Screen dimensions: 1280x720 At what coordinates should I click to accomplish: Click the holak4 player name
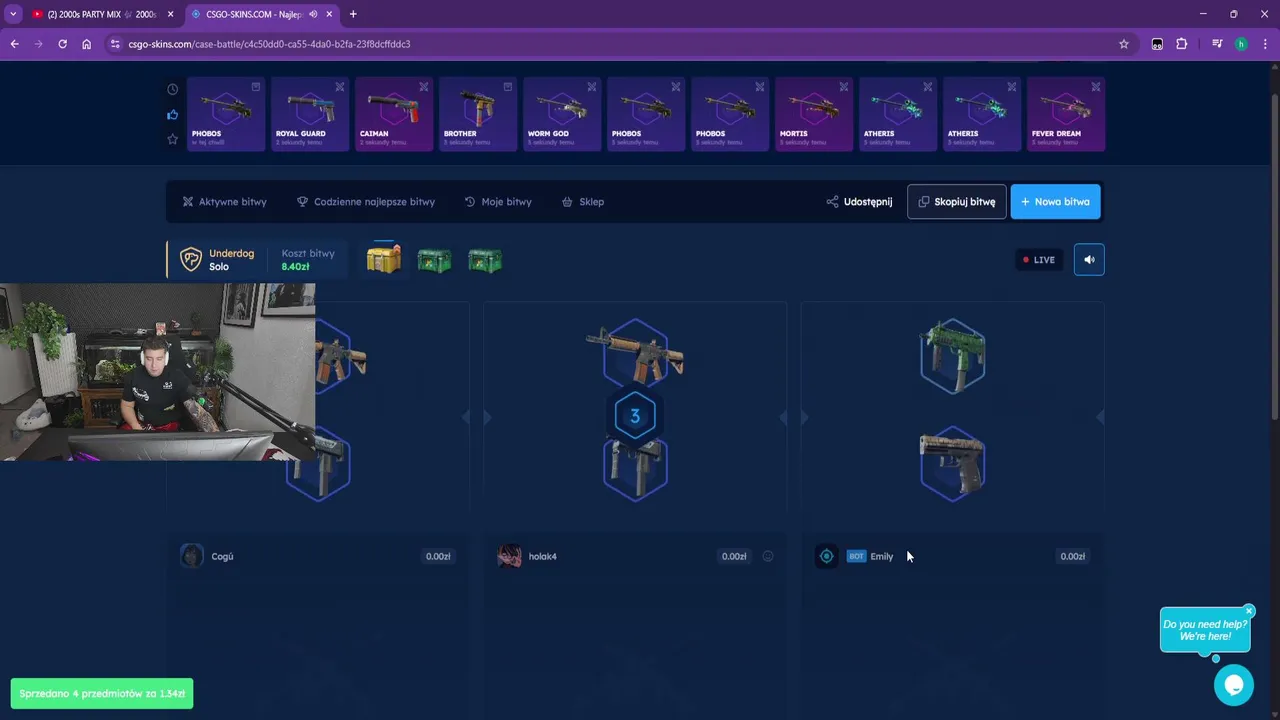(x=543, y=556)
